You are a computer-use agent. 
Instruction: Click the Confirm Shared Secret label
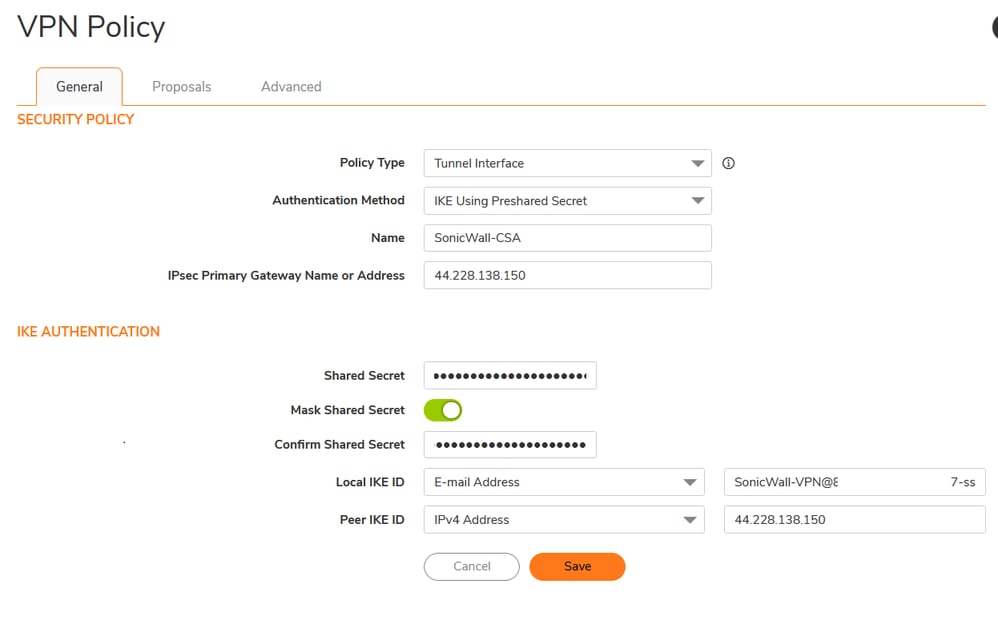[x=339, y=445]
